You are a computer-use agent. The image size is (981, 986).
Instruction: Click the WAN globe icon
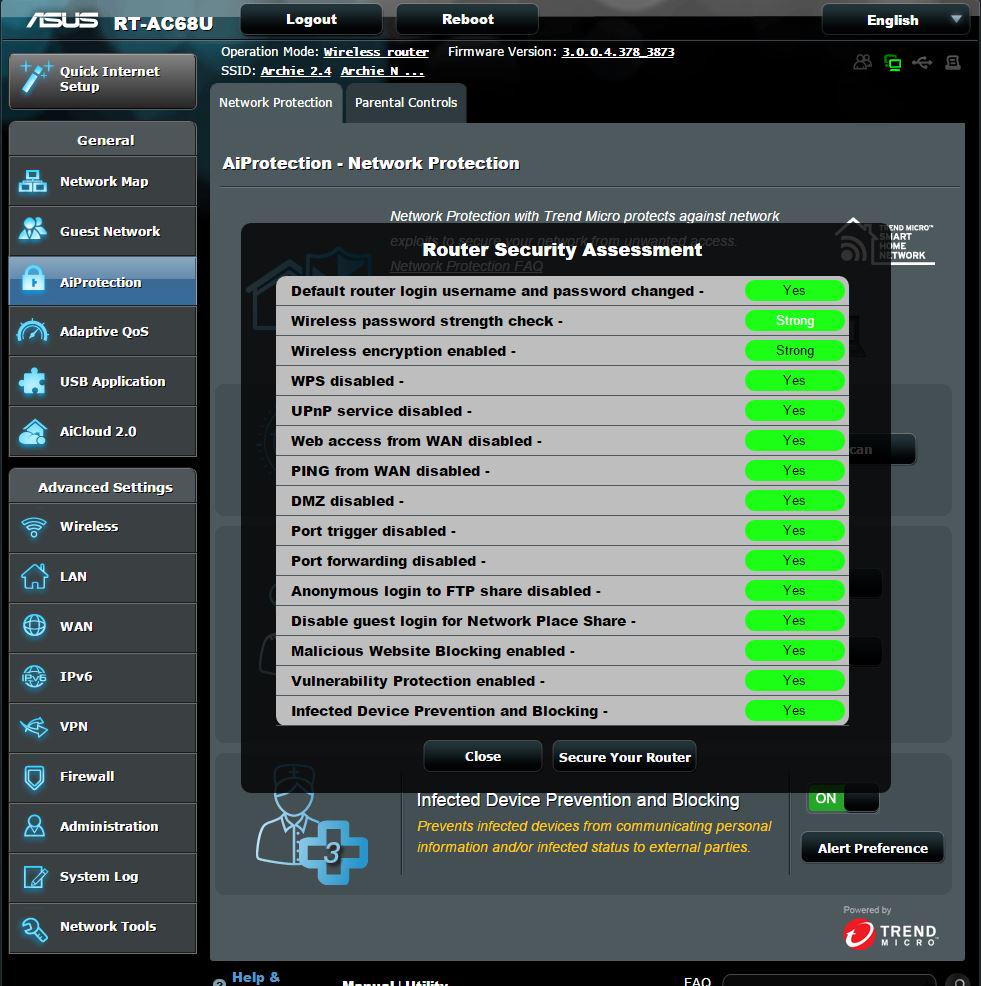click(x=34, y=626)
